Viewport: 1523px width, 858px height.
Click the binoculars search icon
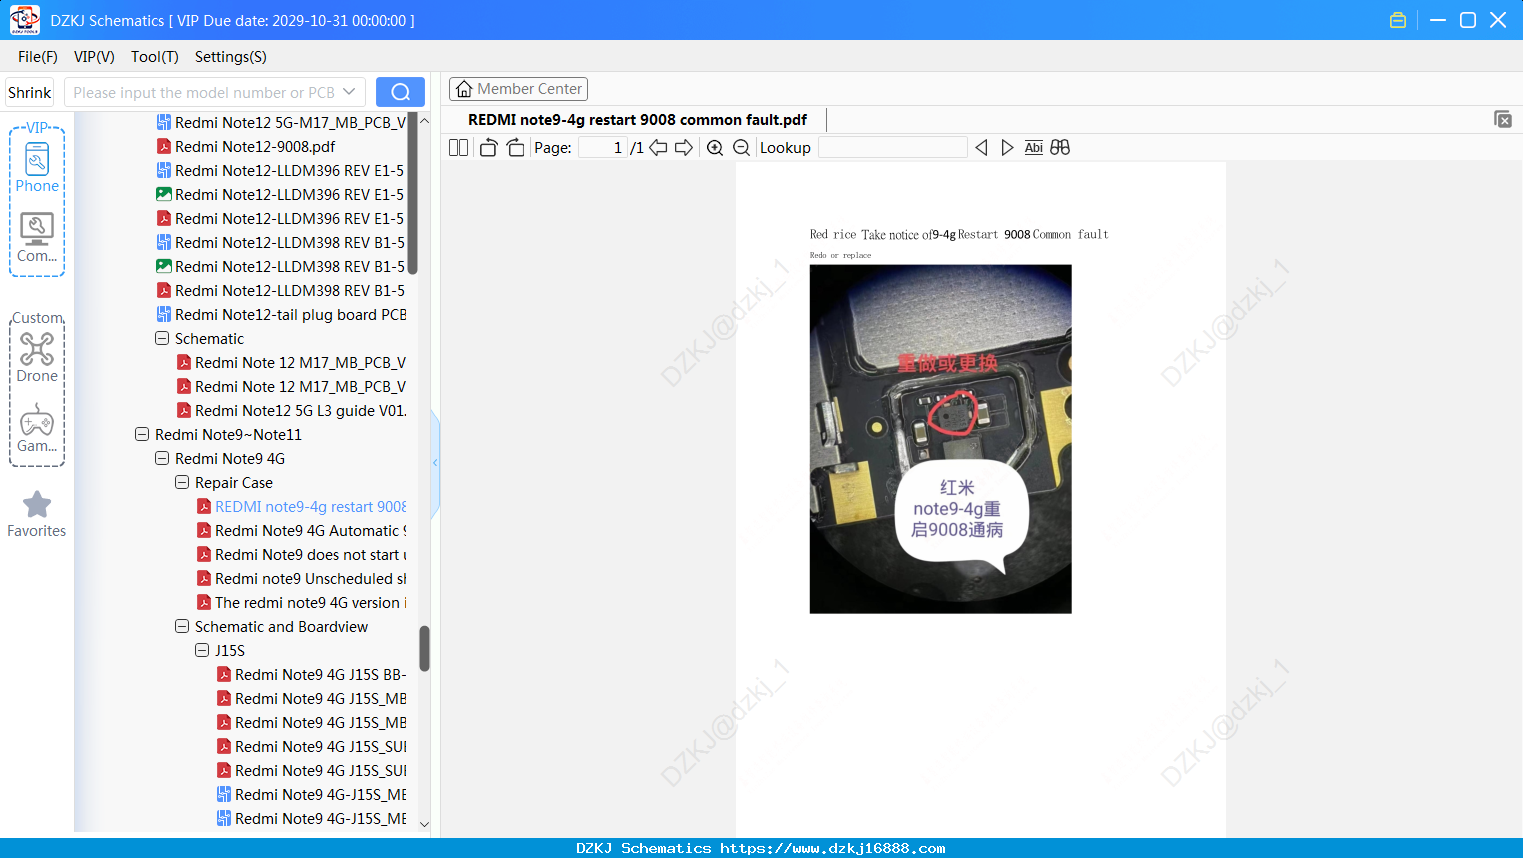(x=1060, y=148)
